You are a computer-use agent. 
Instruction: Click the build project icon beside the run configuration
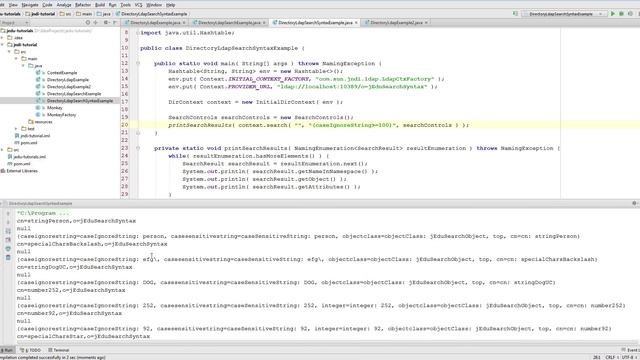tap(515, 14)
